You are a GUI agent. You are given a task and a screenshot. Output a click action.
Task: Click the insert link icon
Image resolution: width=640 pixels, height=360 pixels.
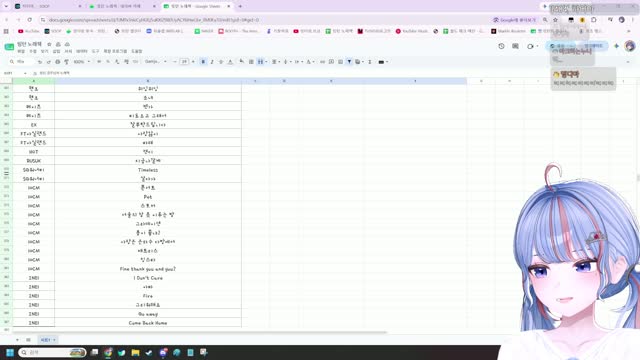(x=322, y=62)
